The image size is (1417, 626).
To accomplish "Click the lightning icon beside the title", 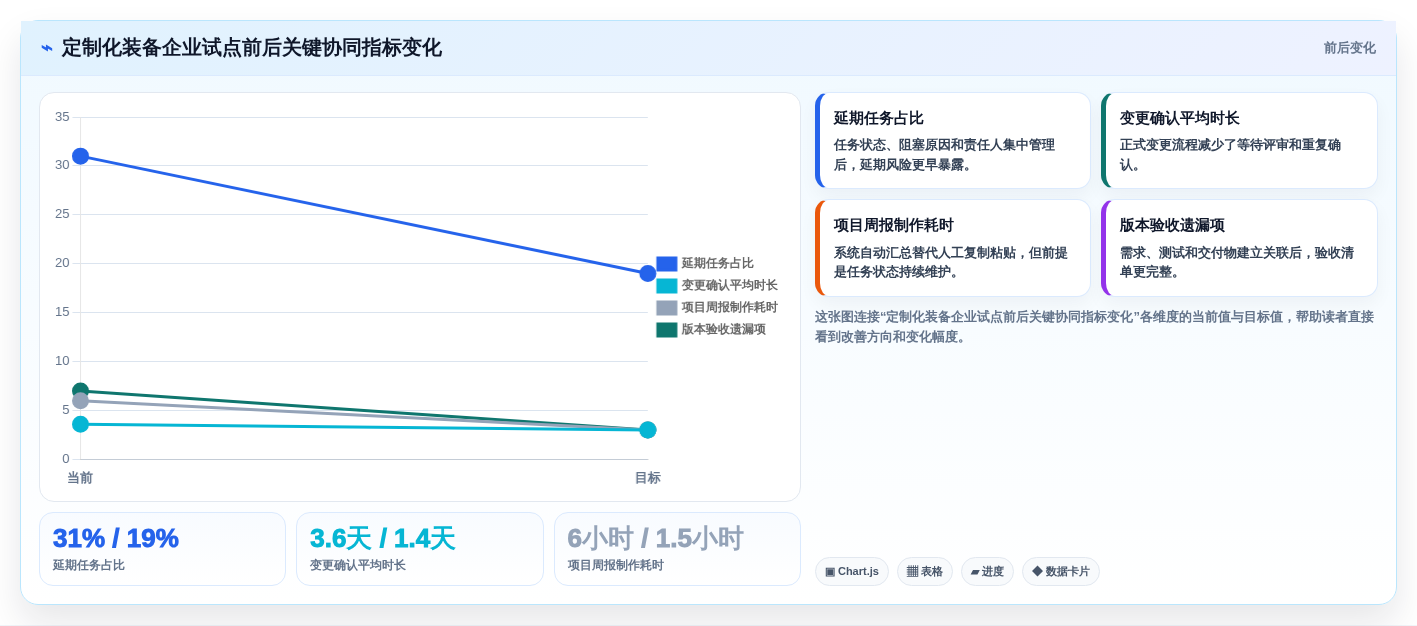I will pyautogui.click(x=47, y=48).
